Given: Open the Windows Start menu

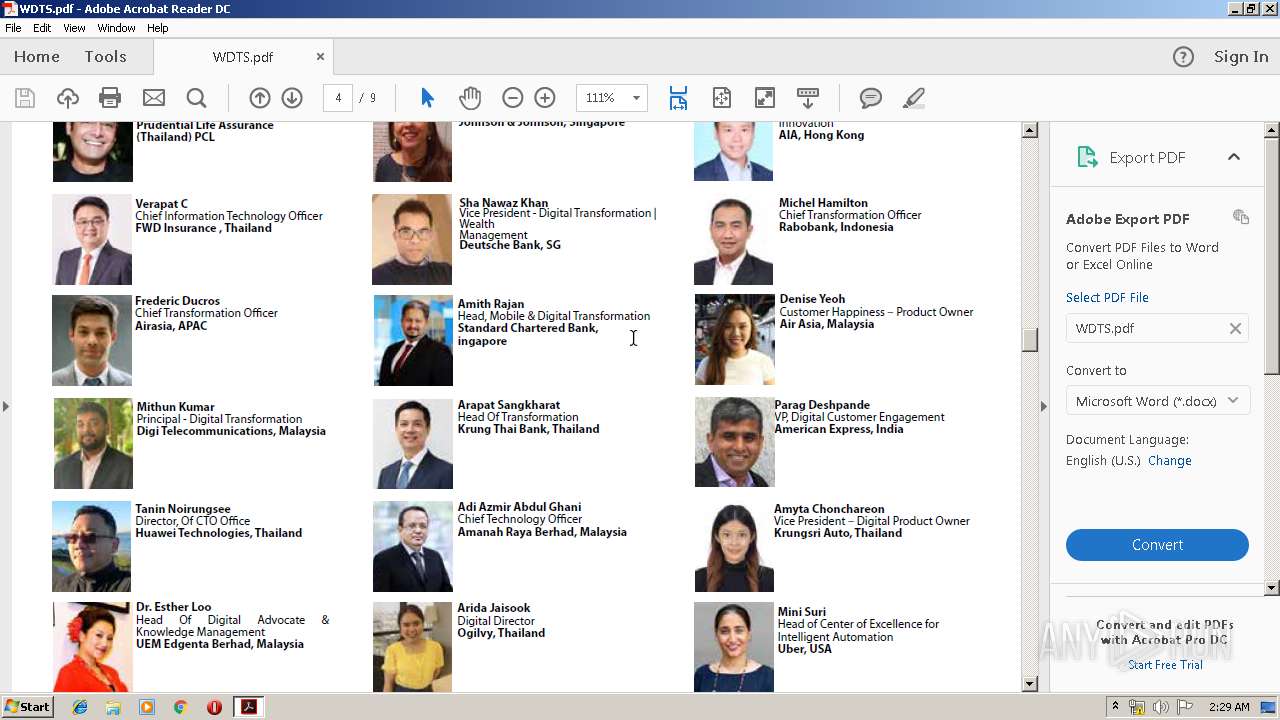Looking at the screenshot, I should point(27,707).
